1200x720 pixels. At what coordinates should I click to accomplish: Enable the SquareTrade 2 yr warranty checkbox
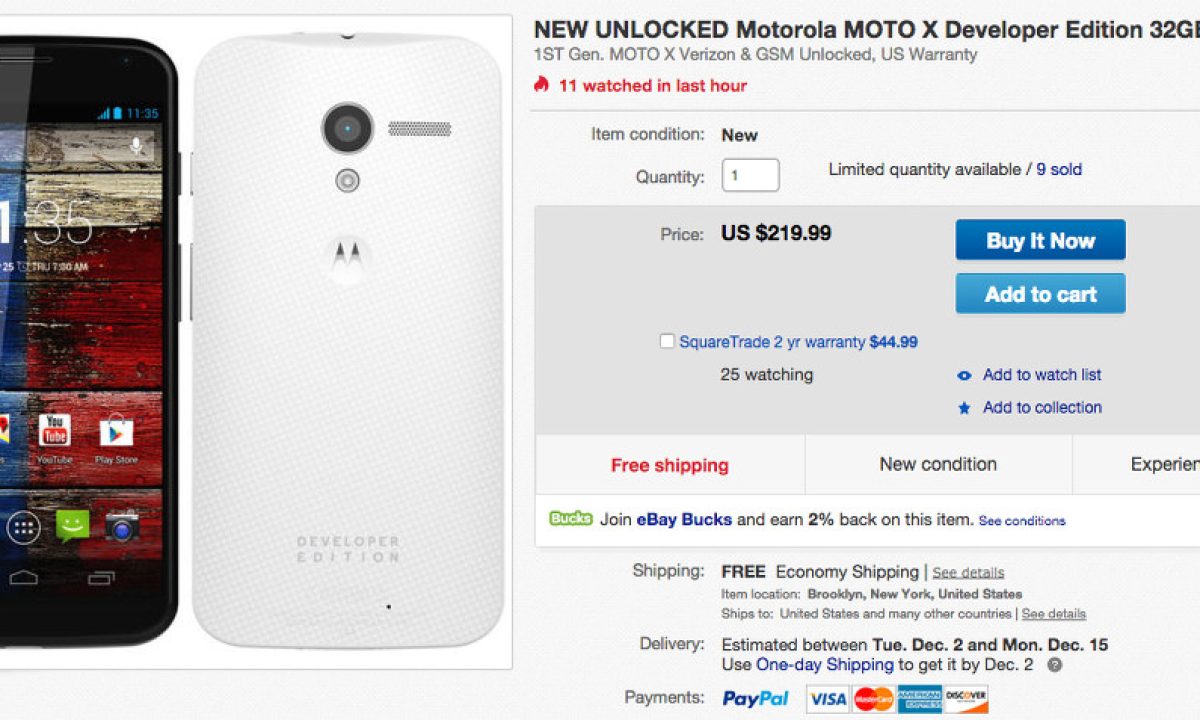click(x=667, y=341)
